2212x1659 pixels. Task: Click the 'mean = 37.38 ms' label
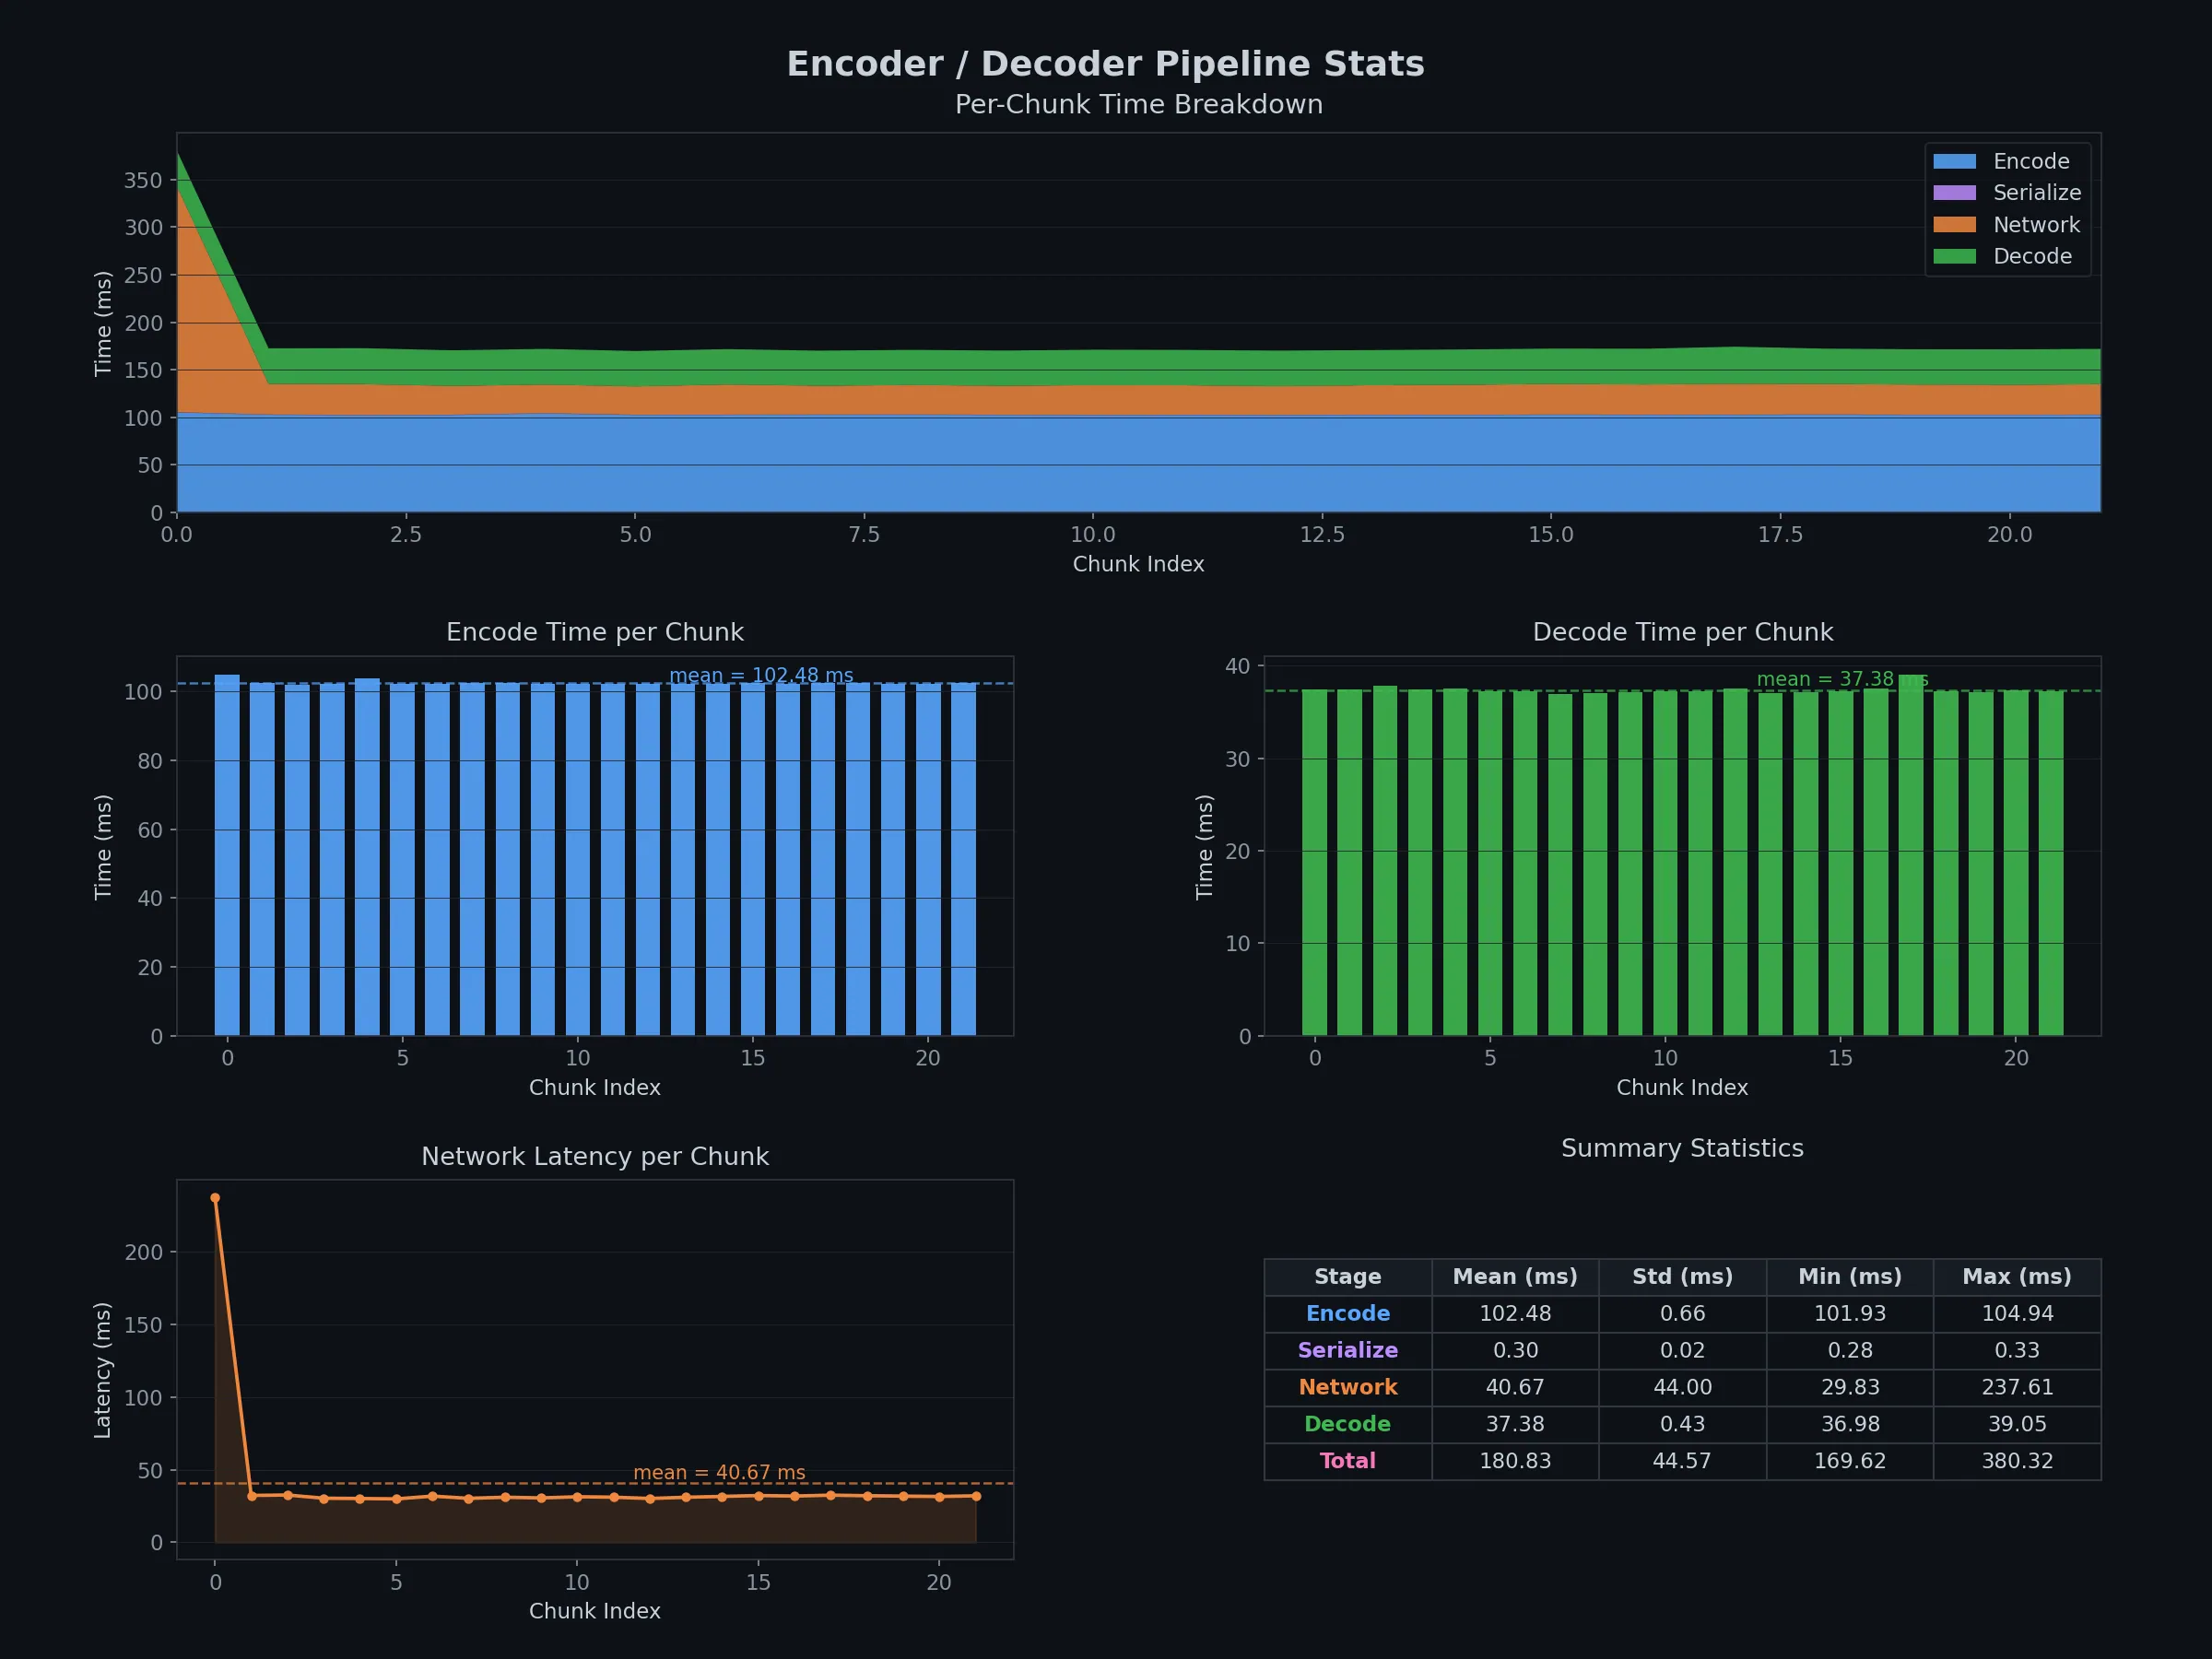(x=1842, y=679)
